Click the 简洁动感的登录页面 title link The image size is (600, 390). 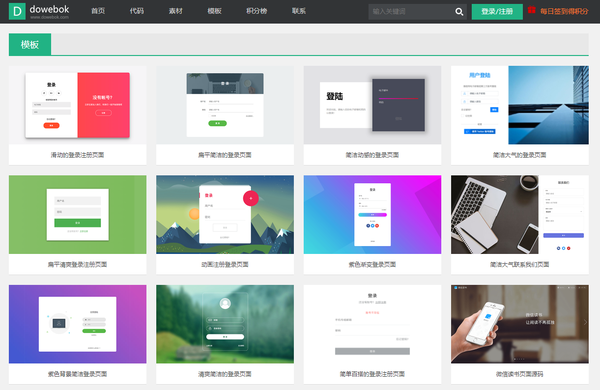coord(372,155)
